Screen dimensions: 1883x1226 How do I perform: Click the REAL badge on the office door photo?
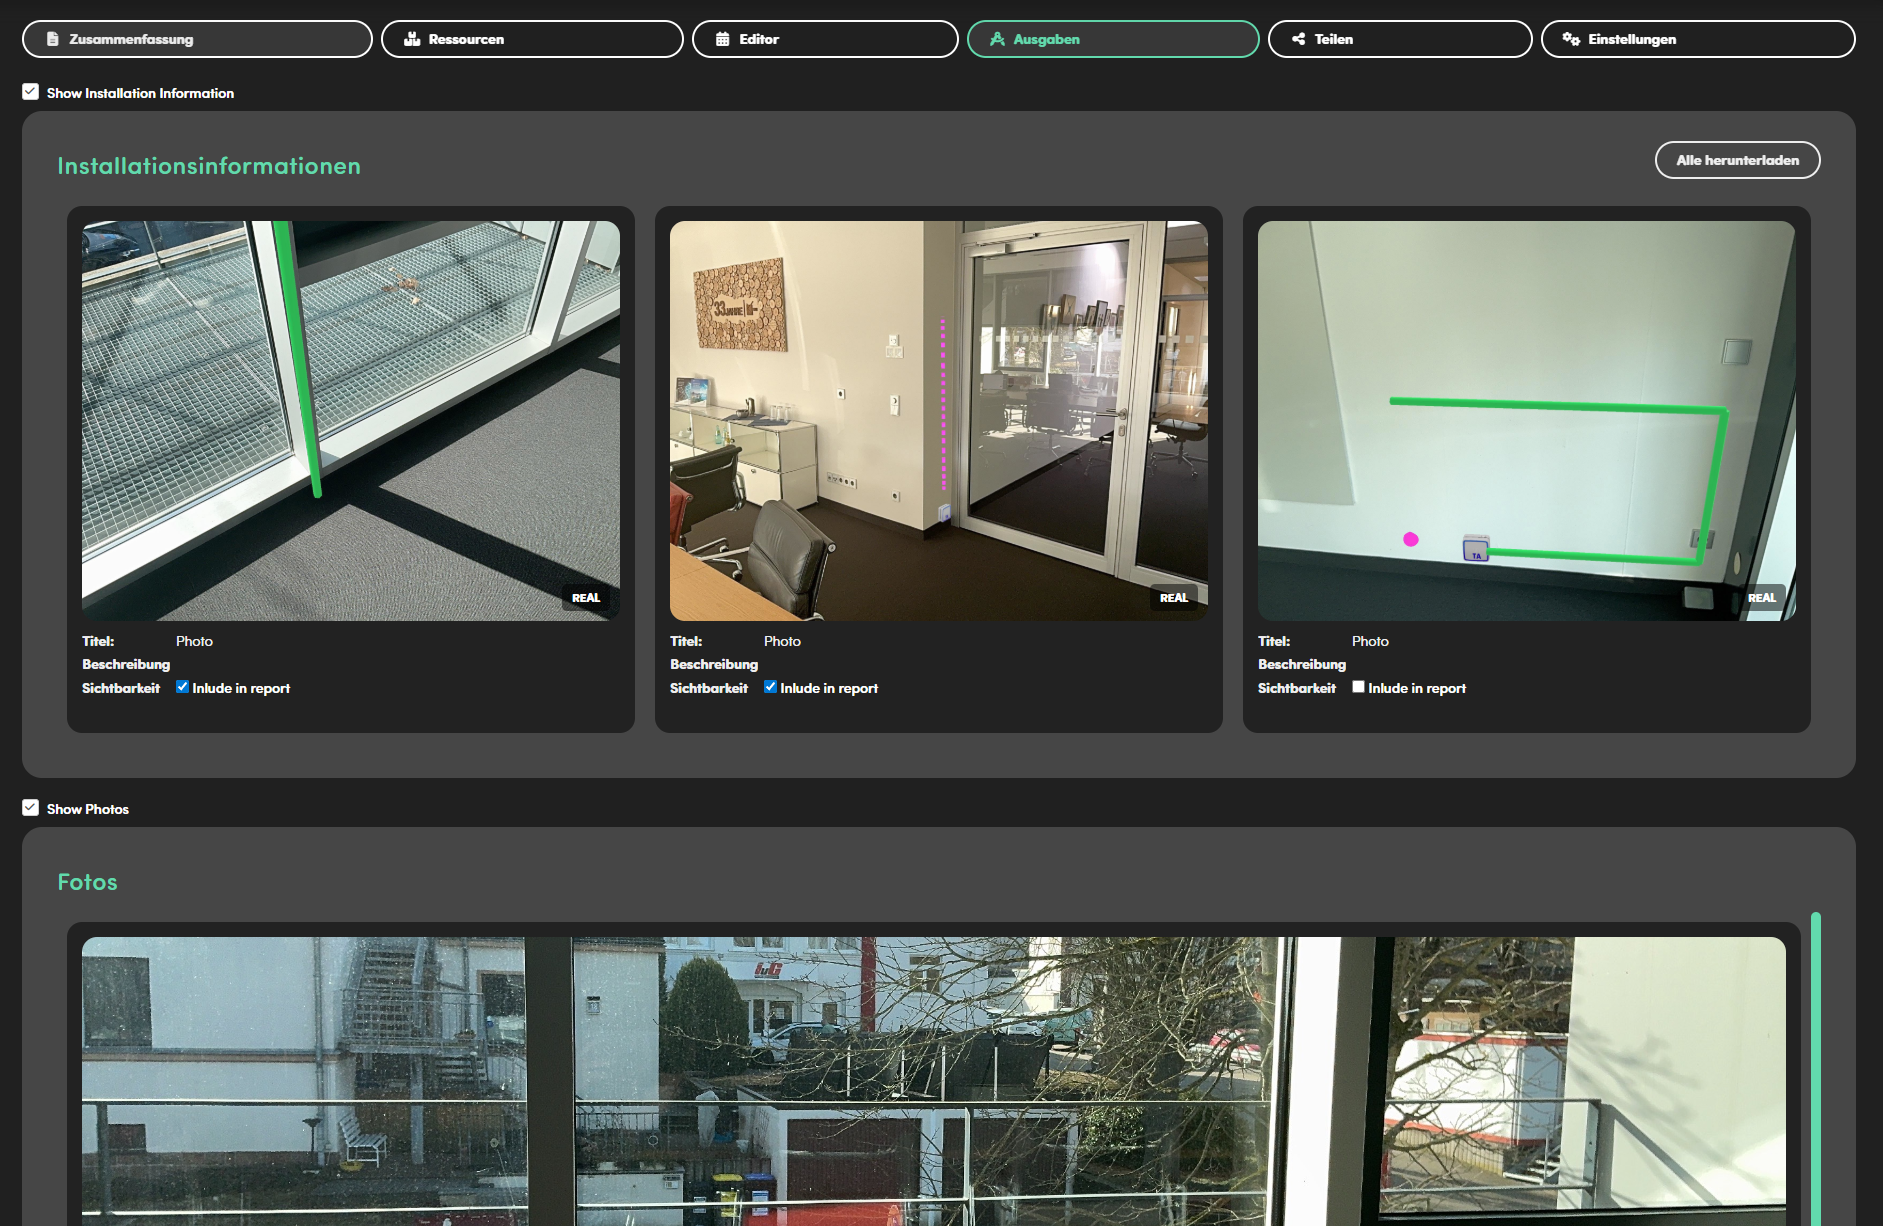1174,598
